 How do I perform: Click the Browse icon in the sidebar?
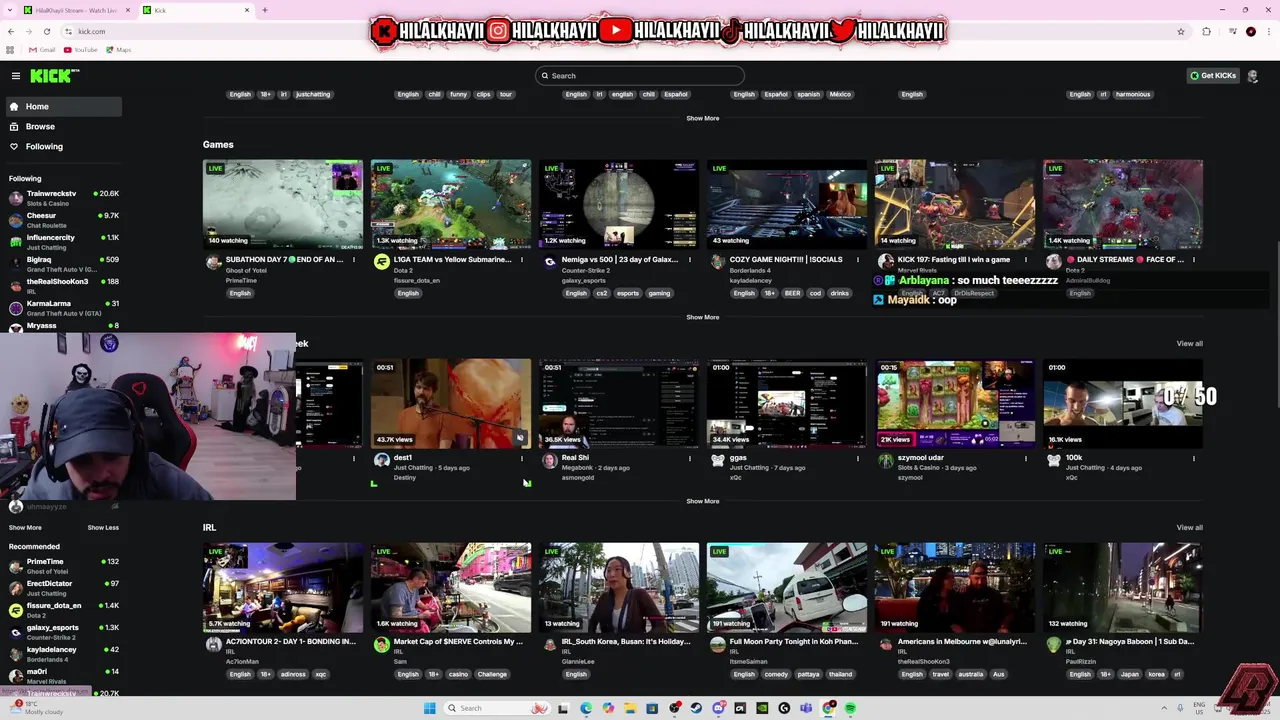[14, 126]
